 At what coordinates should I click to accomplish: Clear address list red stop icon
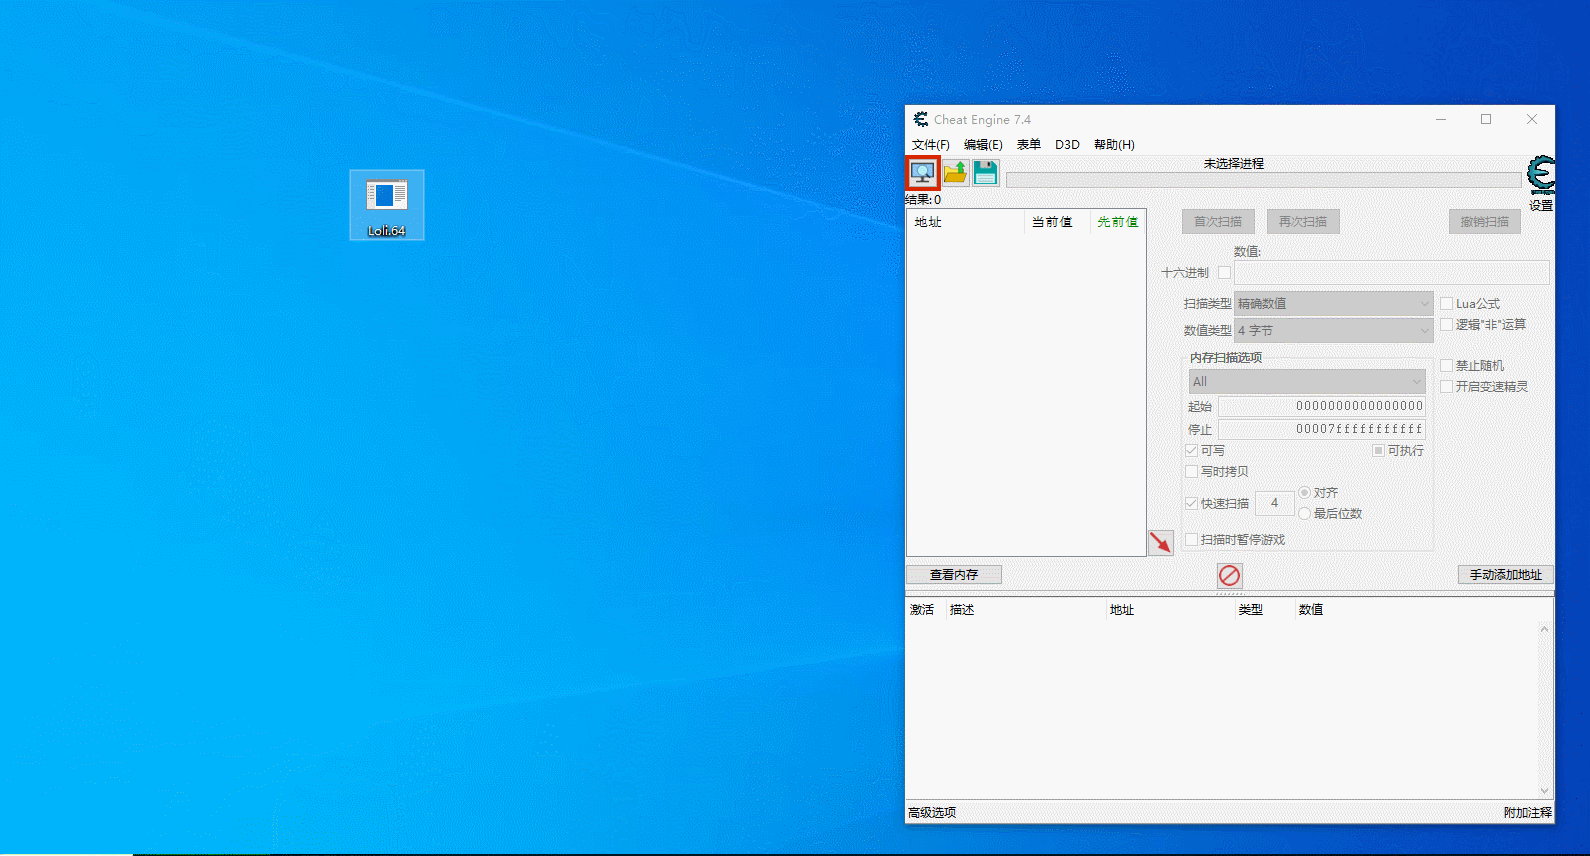(1230, 575)
